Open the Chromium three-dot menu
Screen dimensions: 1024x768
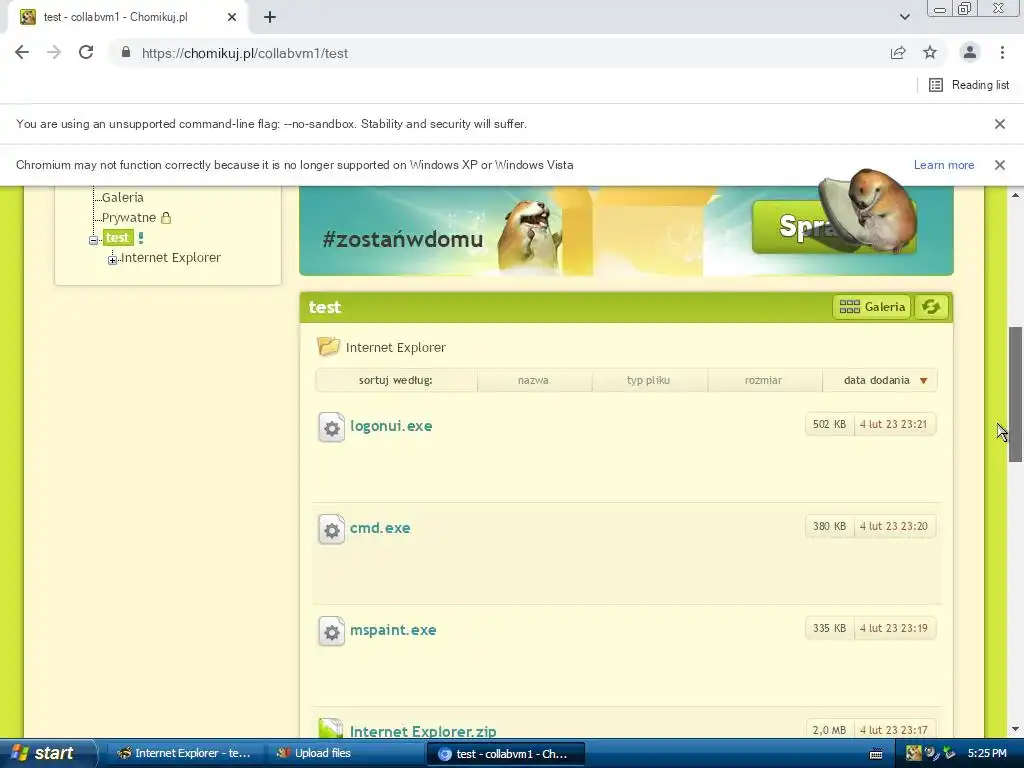(x=1002, y=53)
